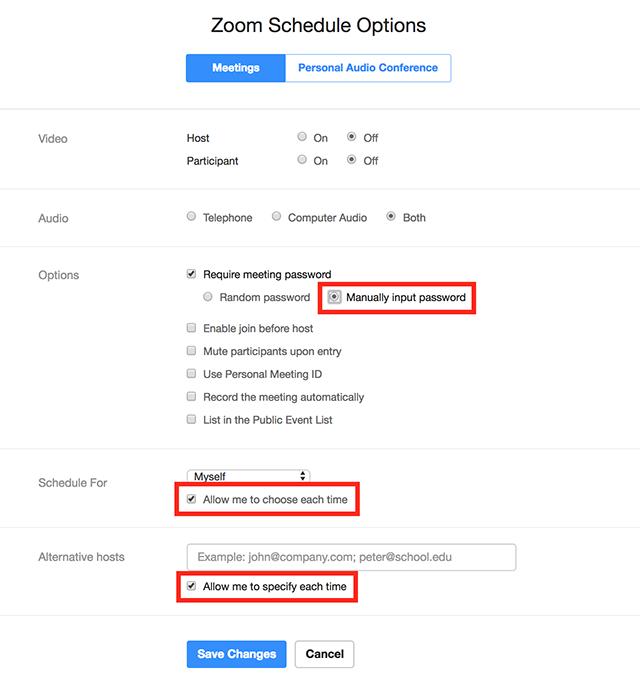Select Random password option
Screen dimensions: 640x679
coord(208,297)
